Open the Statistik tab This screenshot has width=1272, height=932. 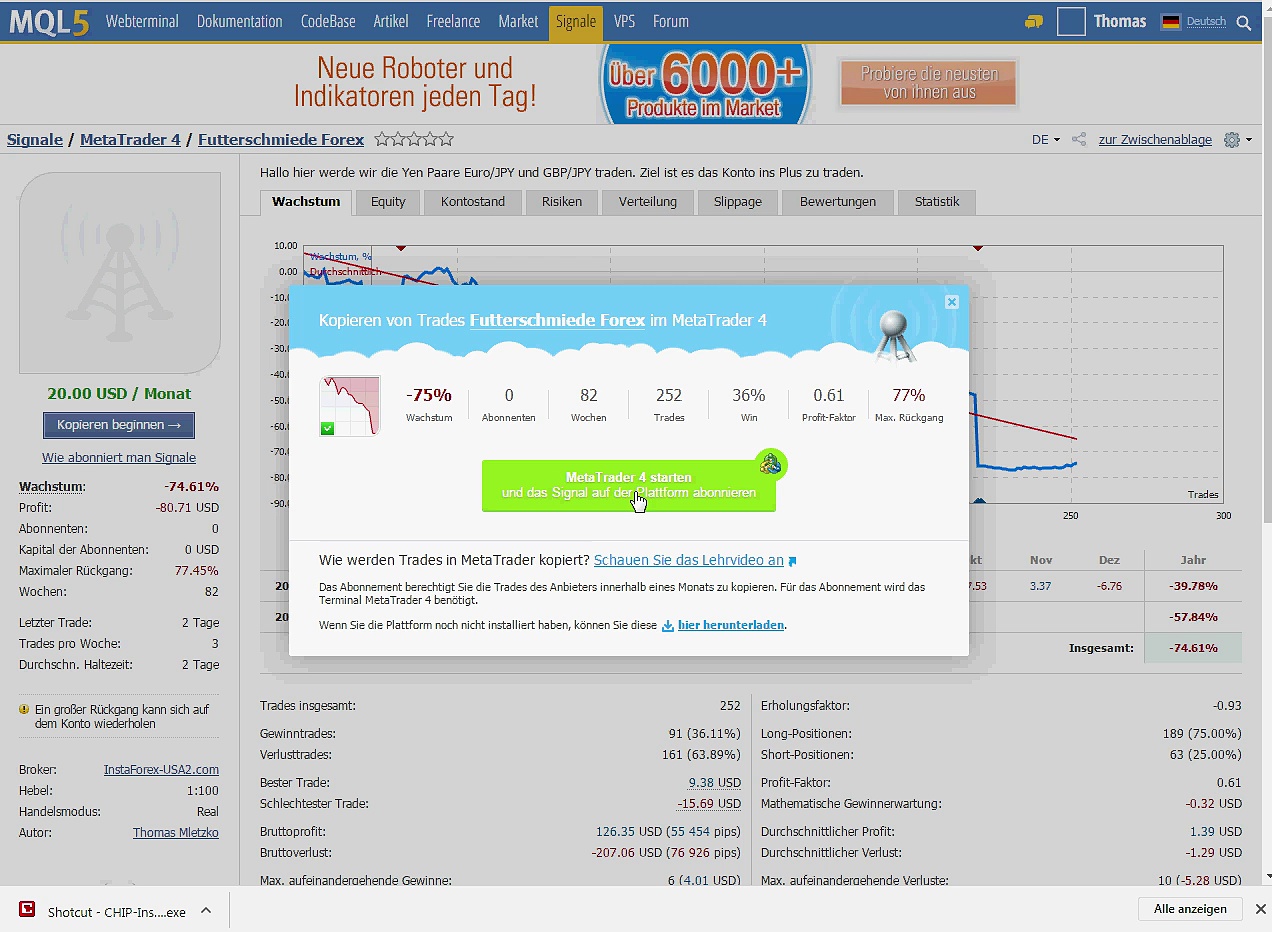(936, 202)
